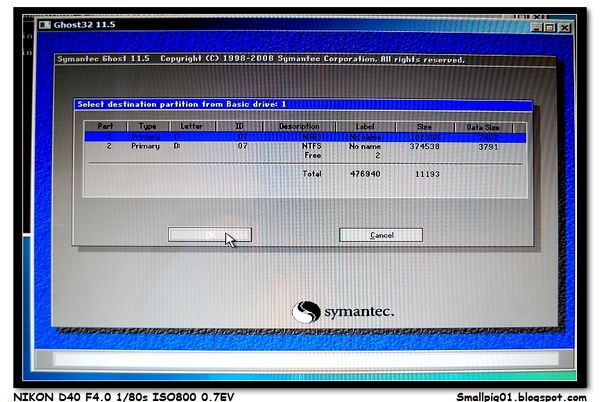Click the Ghost32 window title icon

click(45, 25)
